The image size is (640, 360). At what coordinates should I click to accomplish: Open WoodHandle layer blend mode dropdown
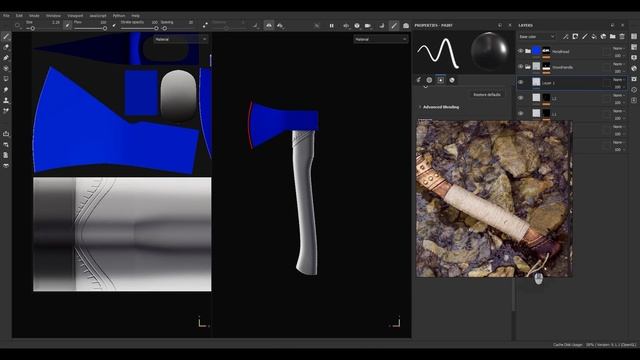click(619, 64)
